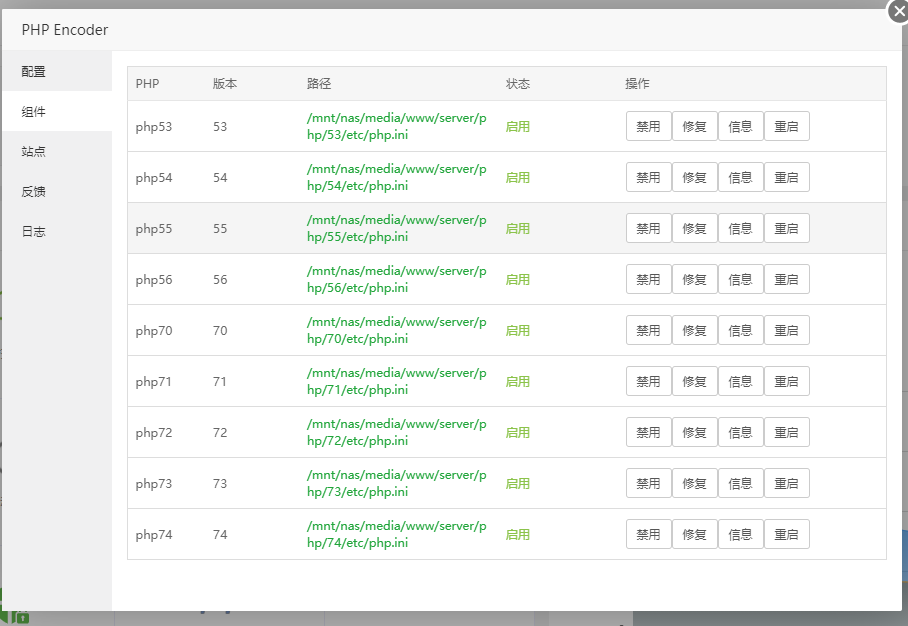This screenshot has width=908, height=626.
Task: View 信息 for php54
Action: coord(740,177)
